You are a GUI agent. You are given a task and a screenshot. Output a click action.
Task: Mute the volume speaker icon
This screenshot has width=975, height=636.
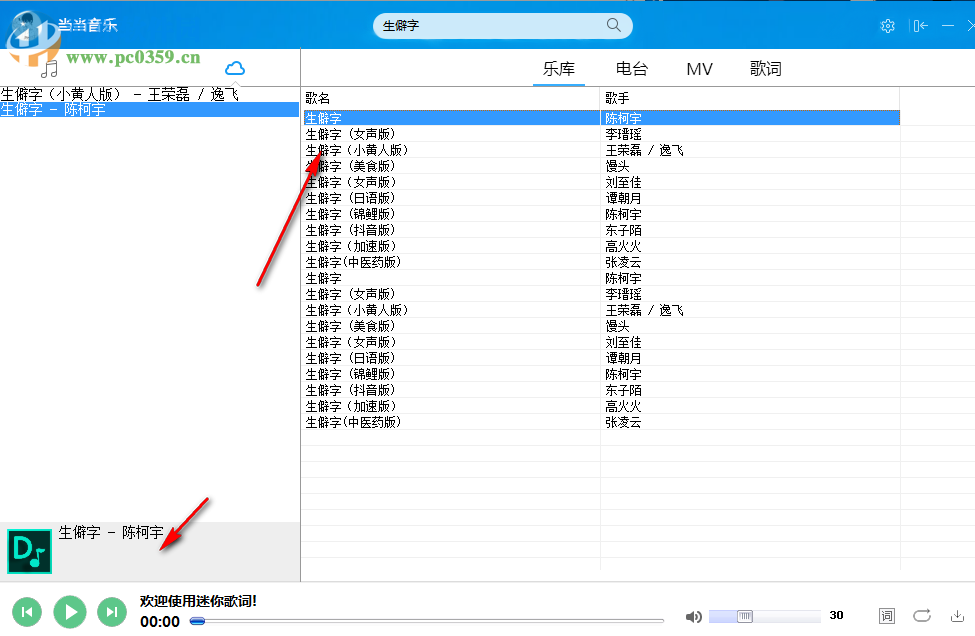[x=694, y=616]
